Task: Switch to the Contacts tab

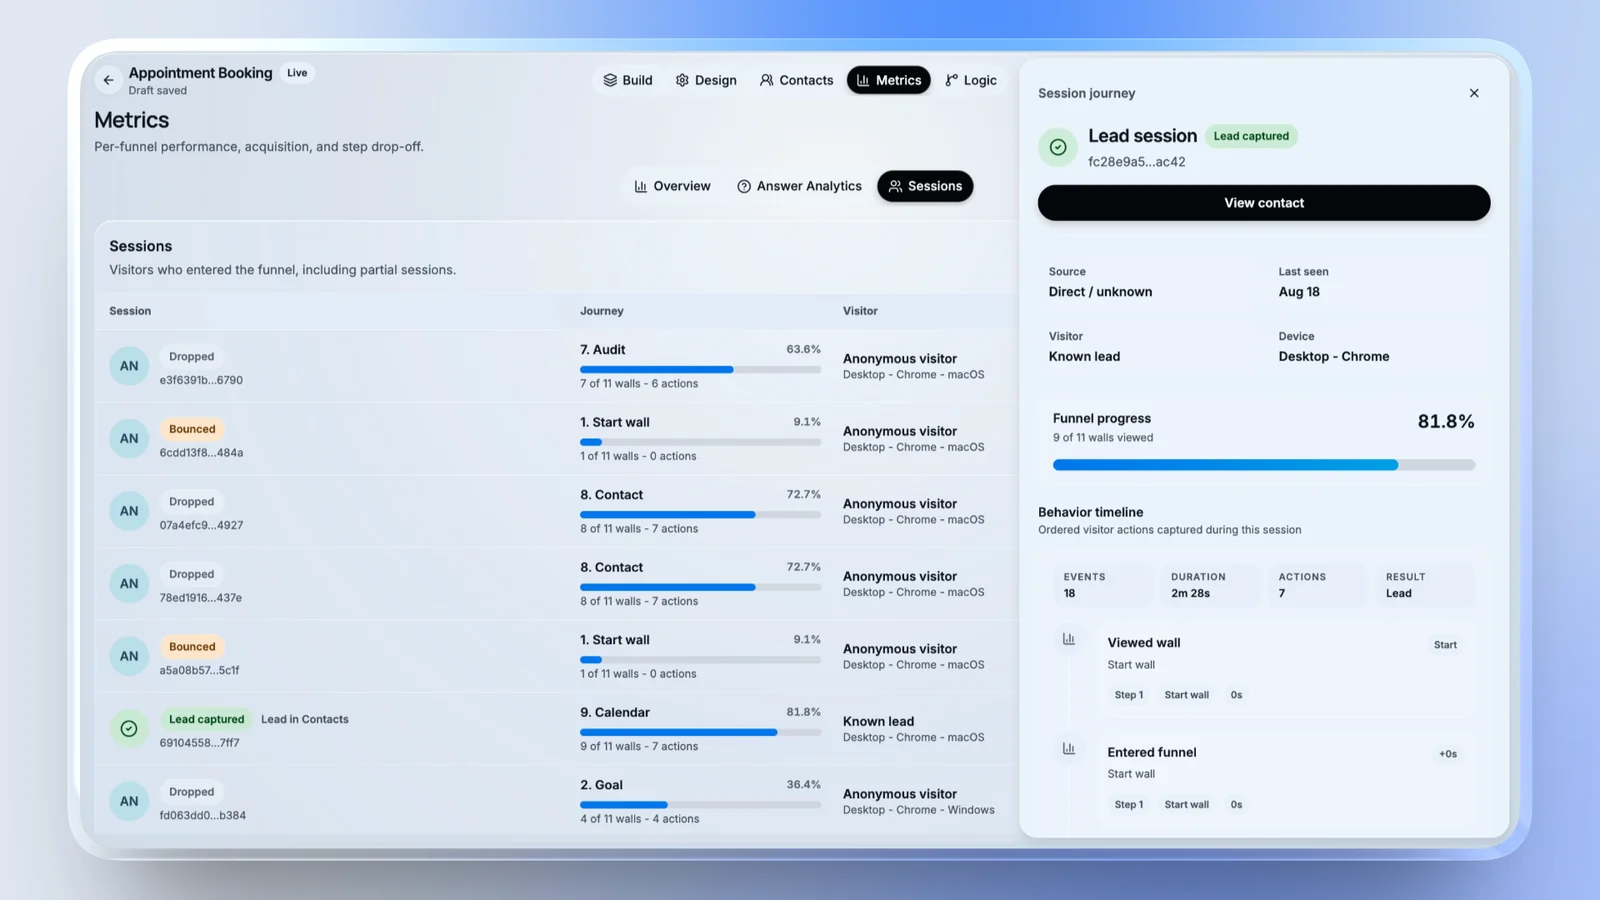Action: [796, 80]
